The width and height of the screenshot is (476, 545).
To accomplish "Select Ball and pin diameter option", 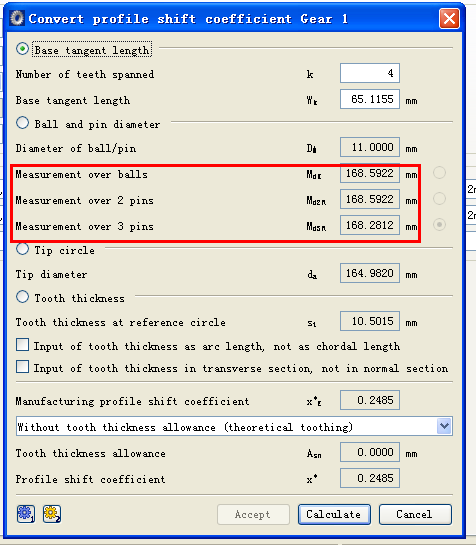I will point(22,123).
